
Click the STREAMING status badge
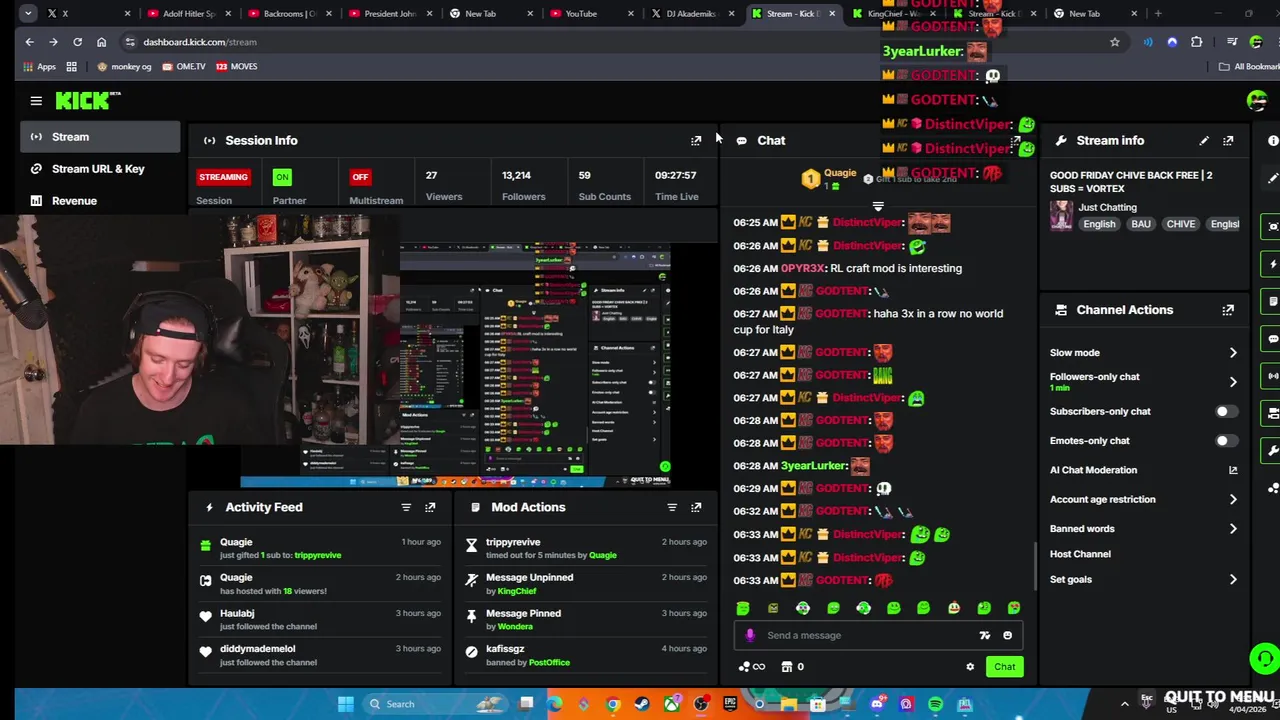click(x=223, y=177)
